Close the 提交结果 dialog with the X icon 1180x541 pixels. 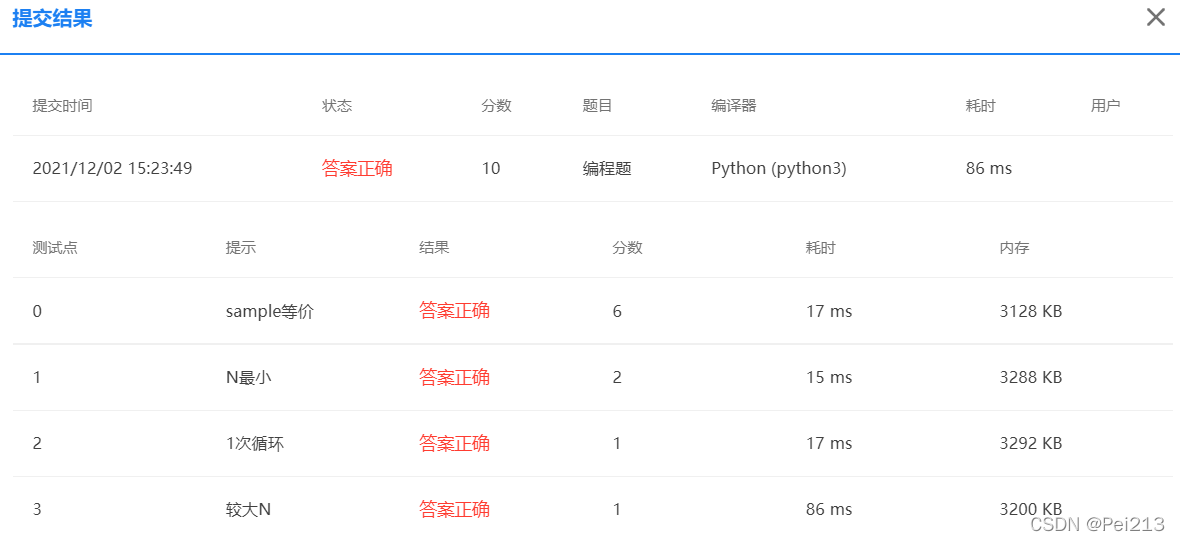pyautogui.click(x=1155, y=17)
